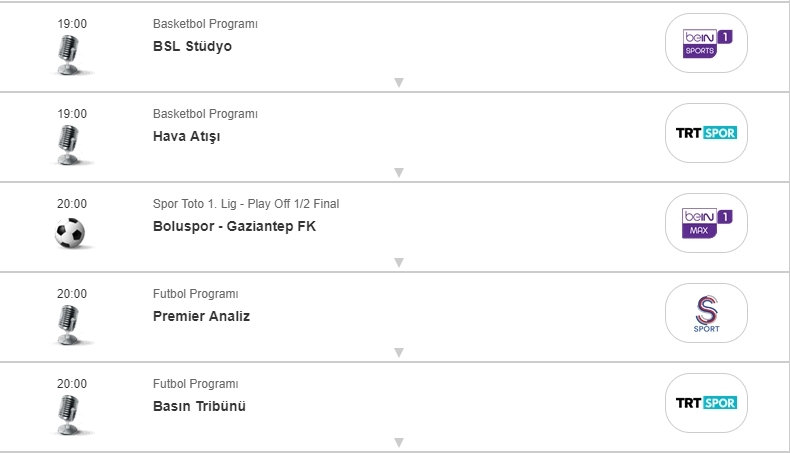Open the beIN Sports Max 1 channel logo

click(706, 223)
